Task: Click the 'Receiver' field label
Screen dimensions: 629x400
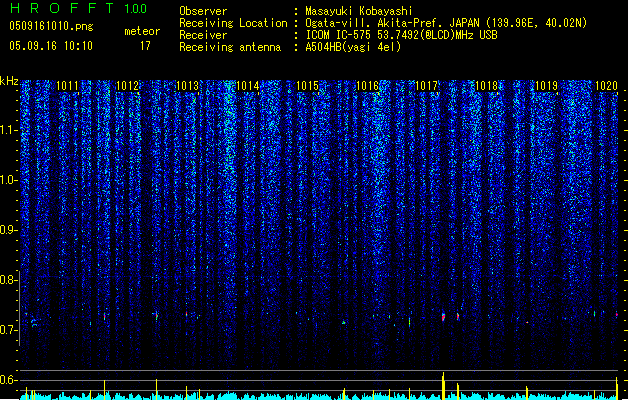Action: click(x=203, y=35)
